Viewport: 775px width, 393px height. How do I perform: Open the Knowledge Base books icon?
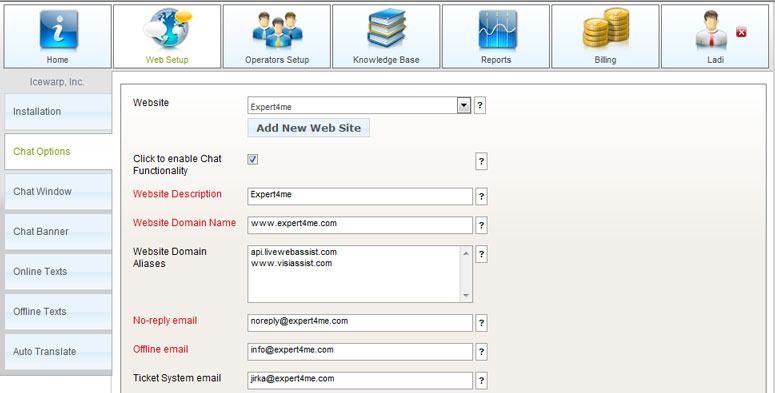pyautogui.click(x=387, y=28)
